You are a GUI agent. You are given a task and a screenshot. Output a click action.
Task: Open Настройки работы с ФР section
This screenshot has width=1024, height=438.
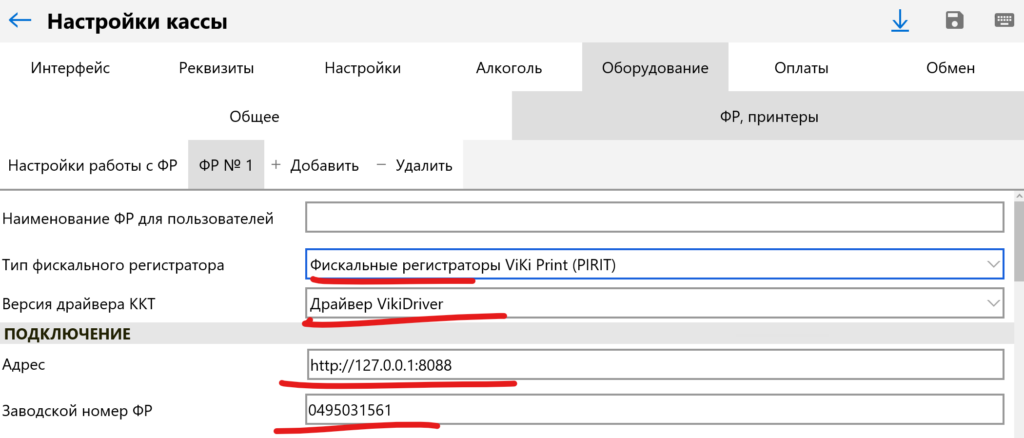click(93, 165)
